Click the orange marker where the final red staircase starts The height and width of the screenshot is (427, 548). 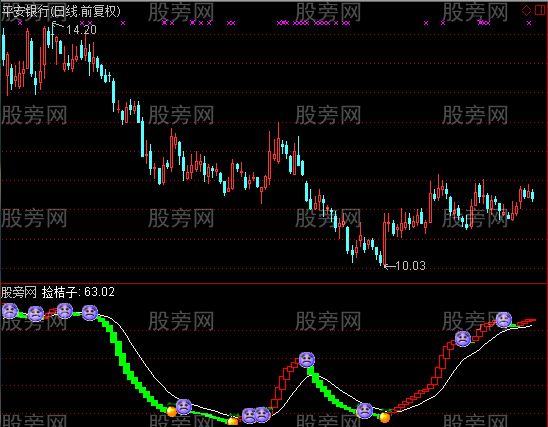(385, 417)
